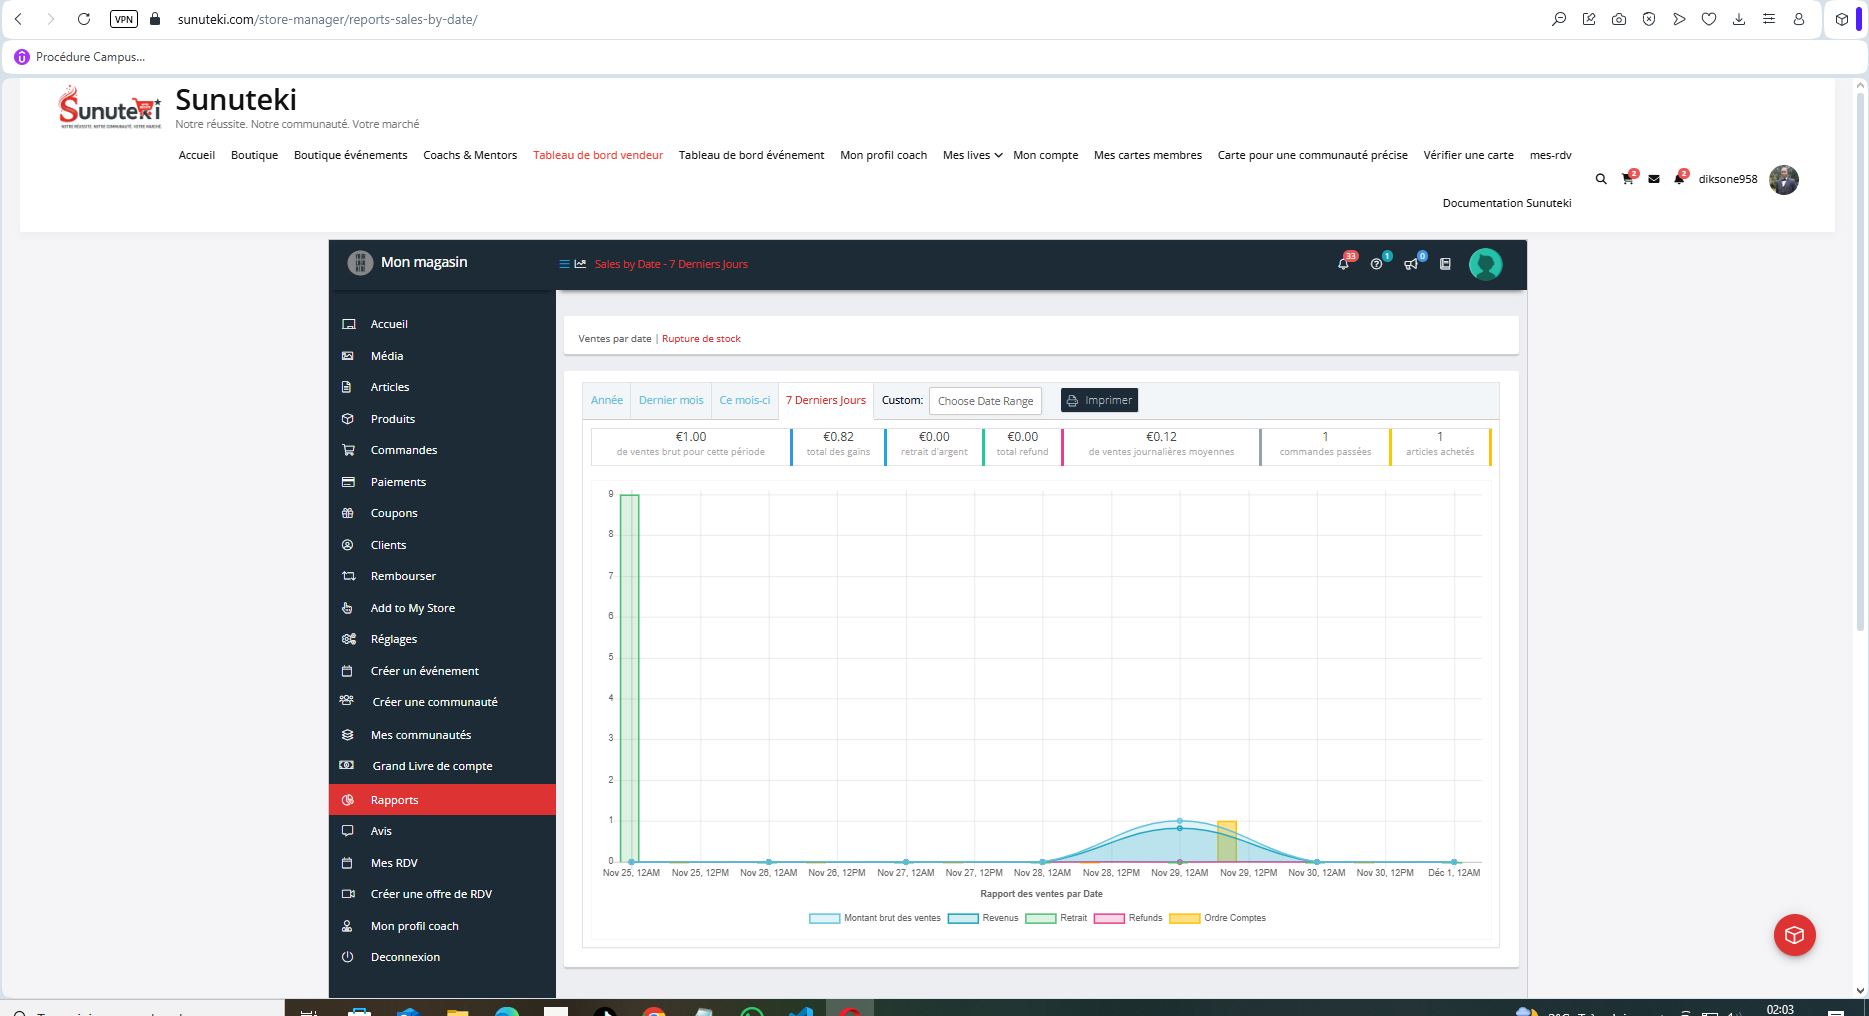Open the announcements megaphone icon
Screen dimensions: 1869x1016
[x=1410, y=264]
